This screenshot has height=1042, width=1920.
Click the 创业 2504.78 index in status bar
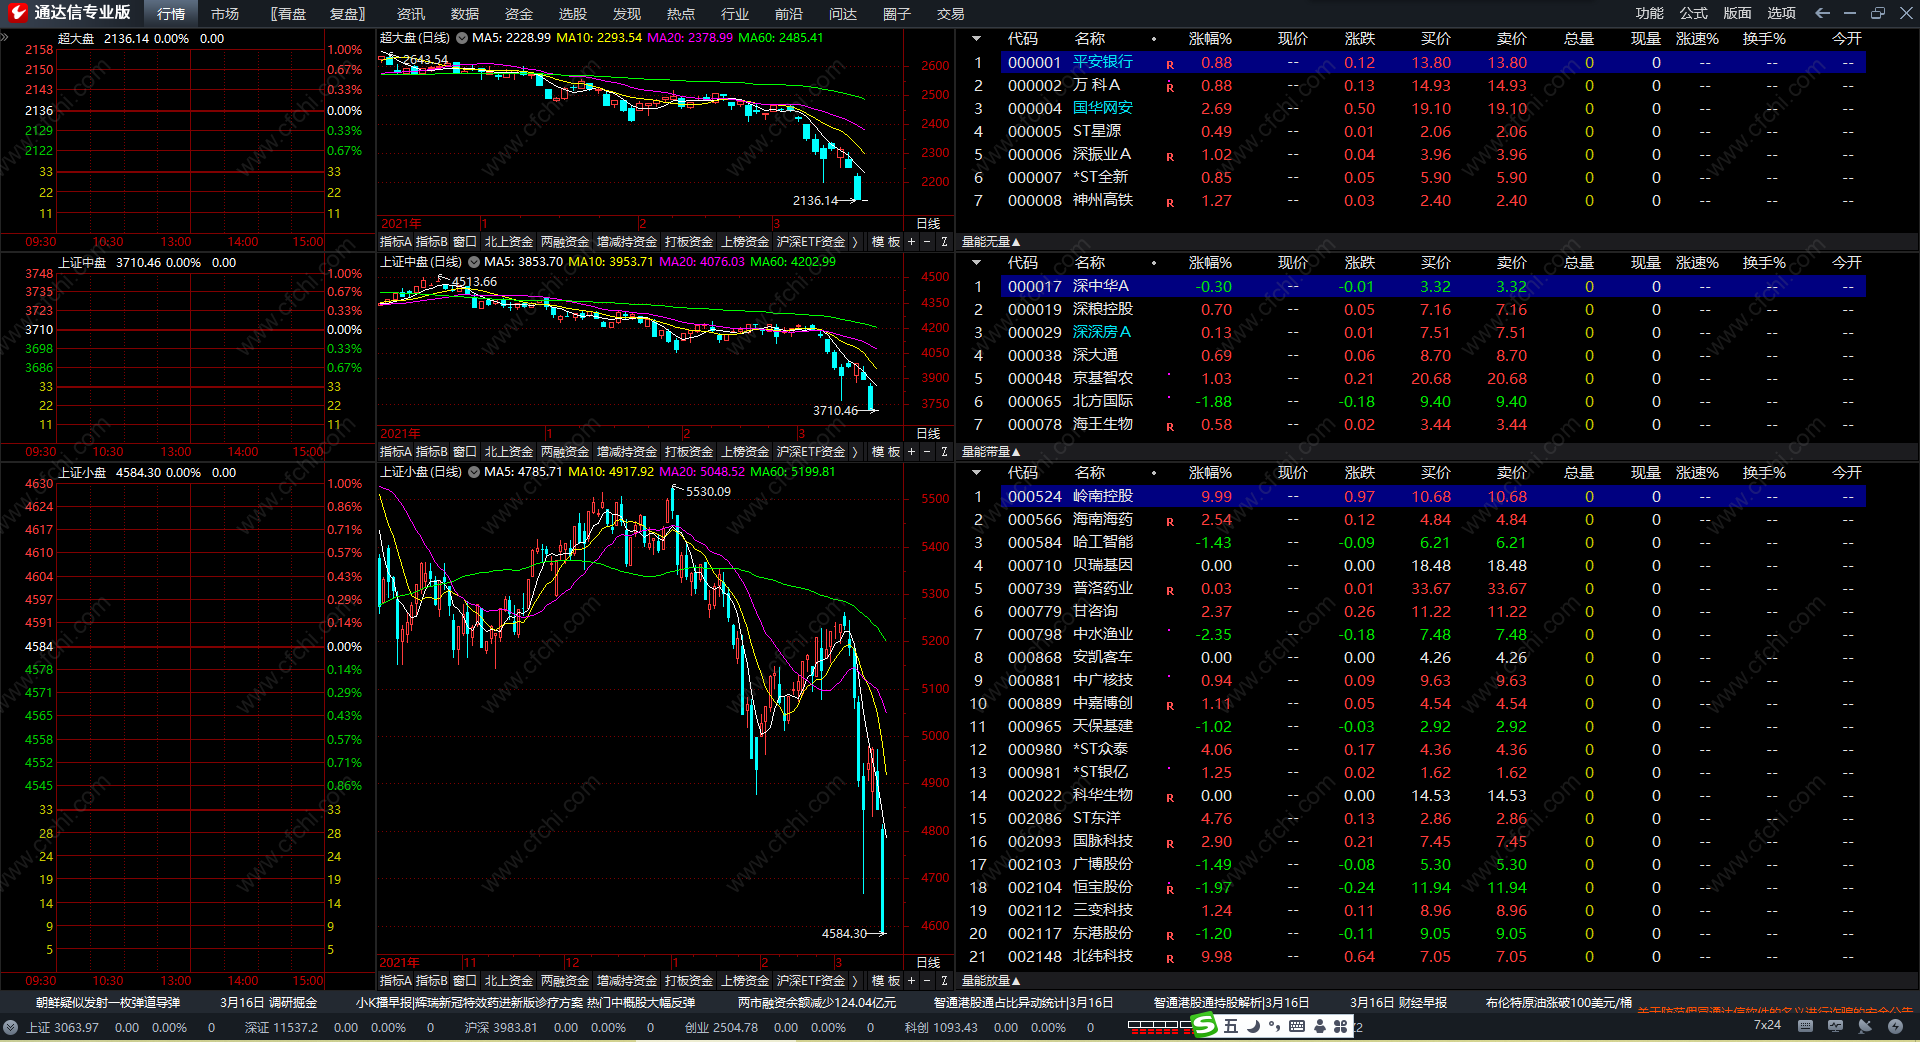tap(721, 1027)
